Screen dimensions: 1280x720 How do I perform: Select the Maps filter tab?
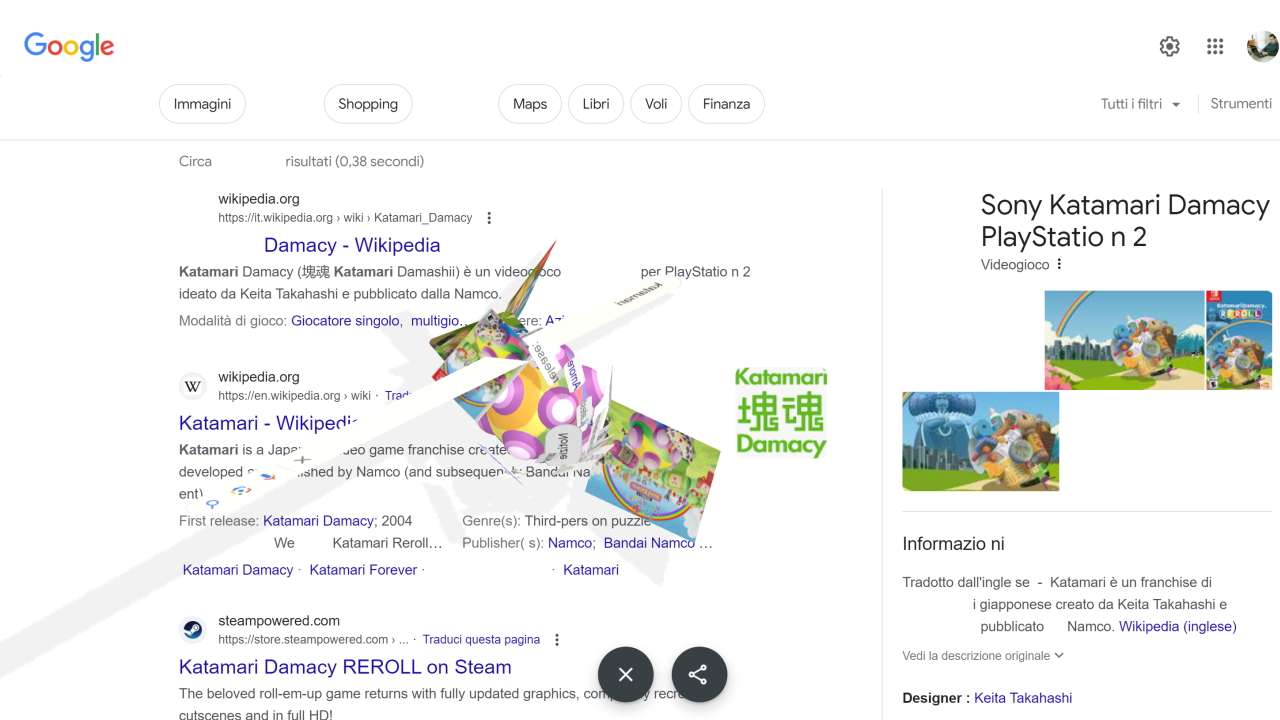530,104
